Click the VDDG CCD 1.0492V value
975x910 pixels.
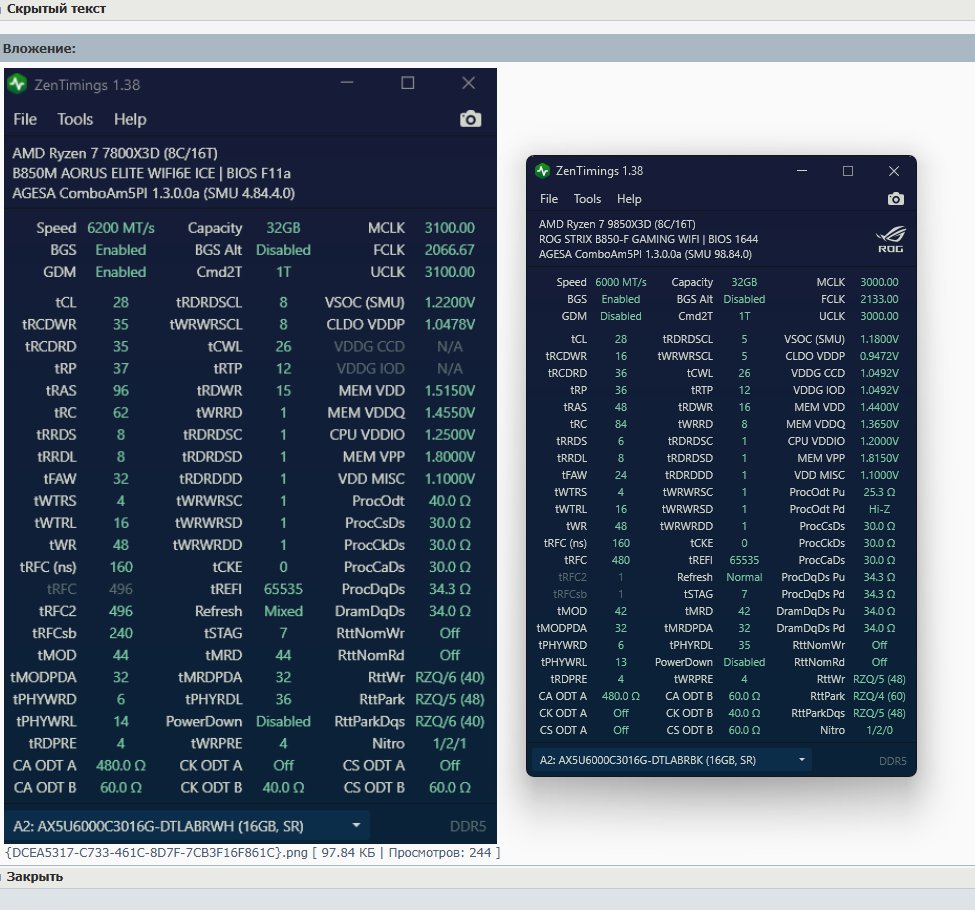[x=879, y=373]
